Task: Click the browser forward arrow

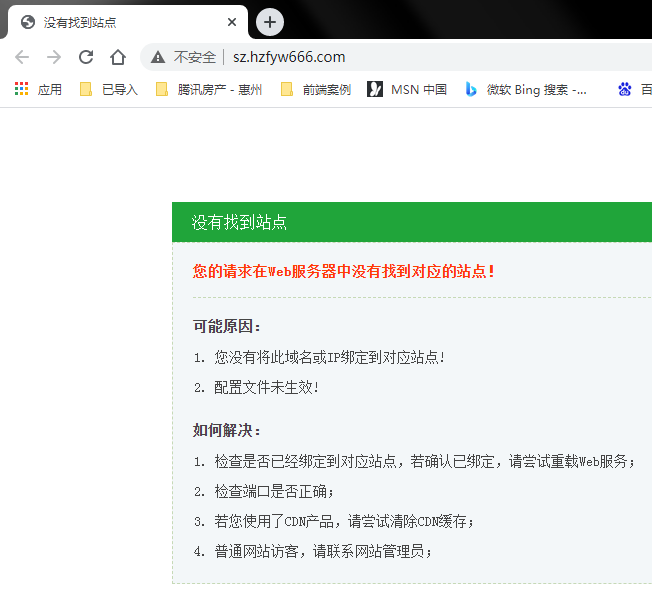Action: (x=54, y=57)
